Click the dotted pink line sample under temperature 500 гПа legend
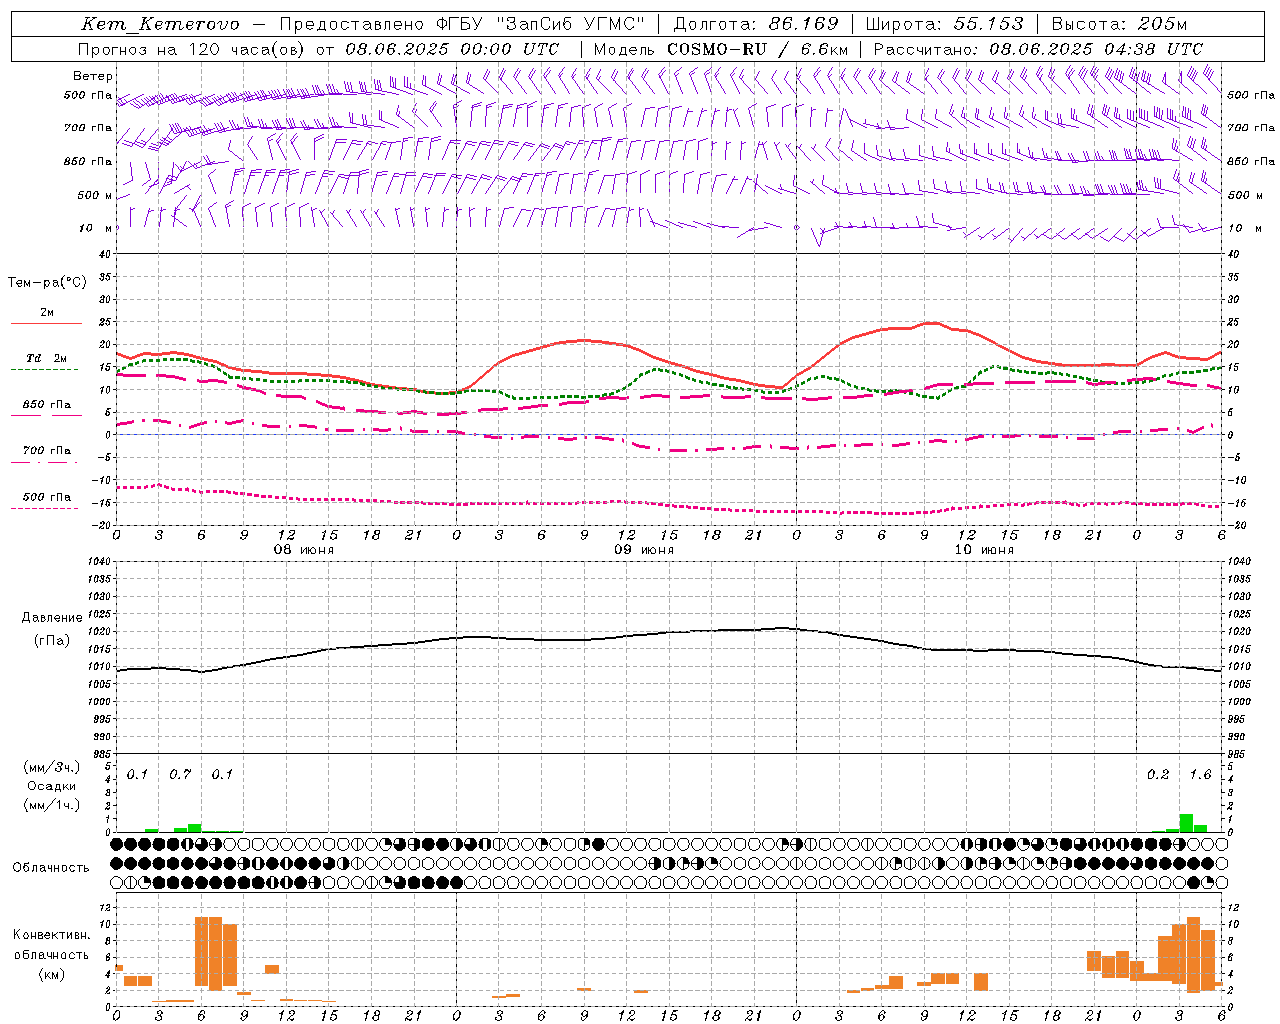 [45, 509]
